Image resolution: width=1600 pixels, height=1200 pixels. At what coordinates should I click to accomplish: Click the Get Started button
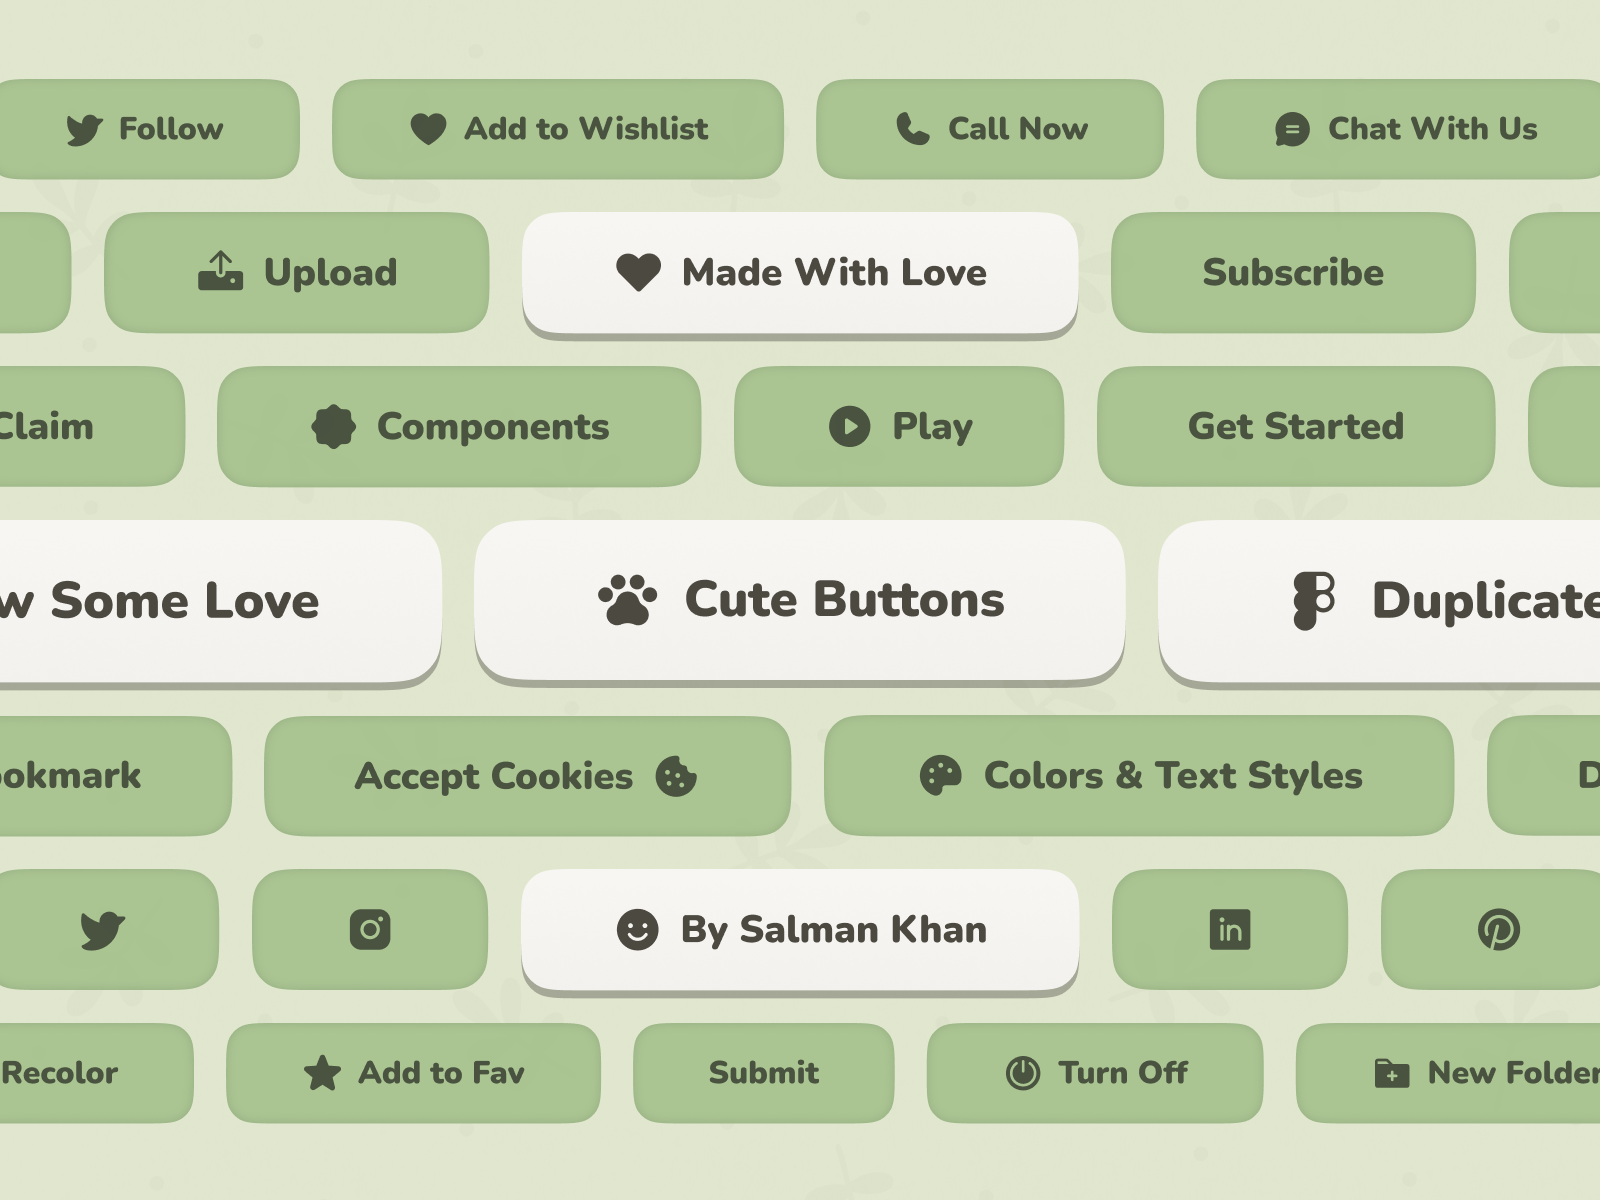click(1296, 426)
